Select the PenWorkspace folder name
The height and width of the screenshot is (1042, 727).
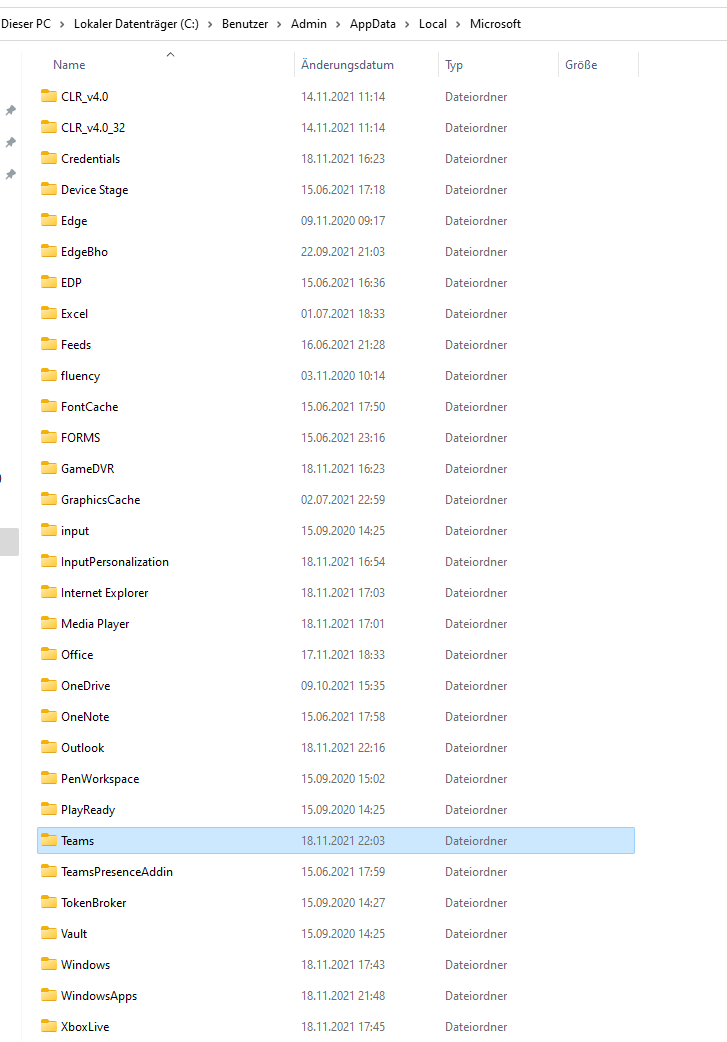pyautogui.click(x=100, y=779)
